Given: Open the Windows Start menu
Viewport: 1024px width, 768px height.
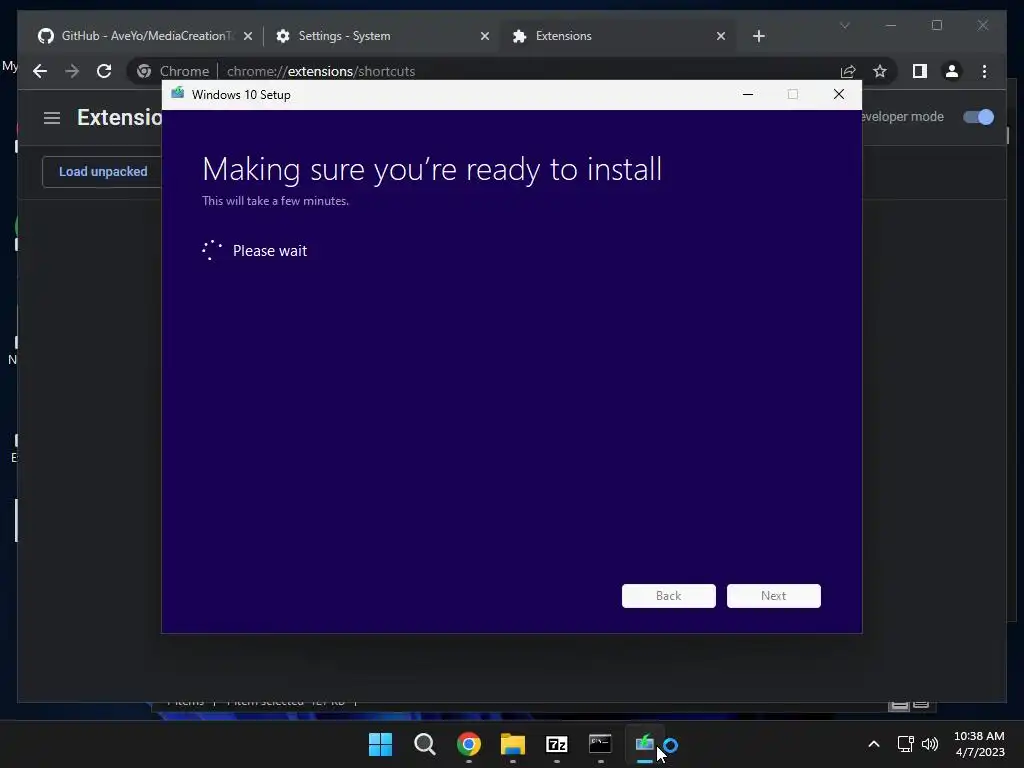Looking at the screenshot, I should pyautogui.click(x=380, y=744).
